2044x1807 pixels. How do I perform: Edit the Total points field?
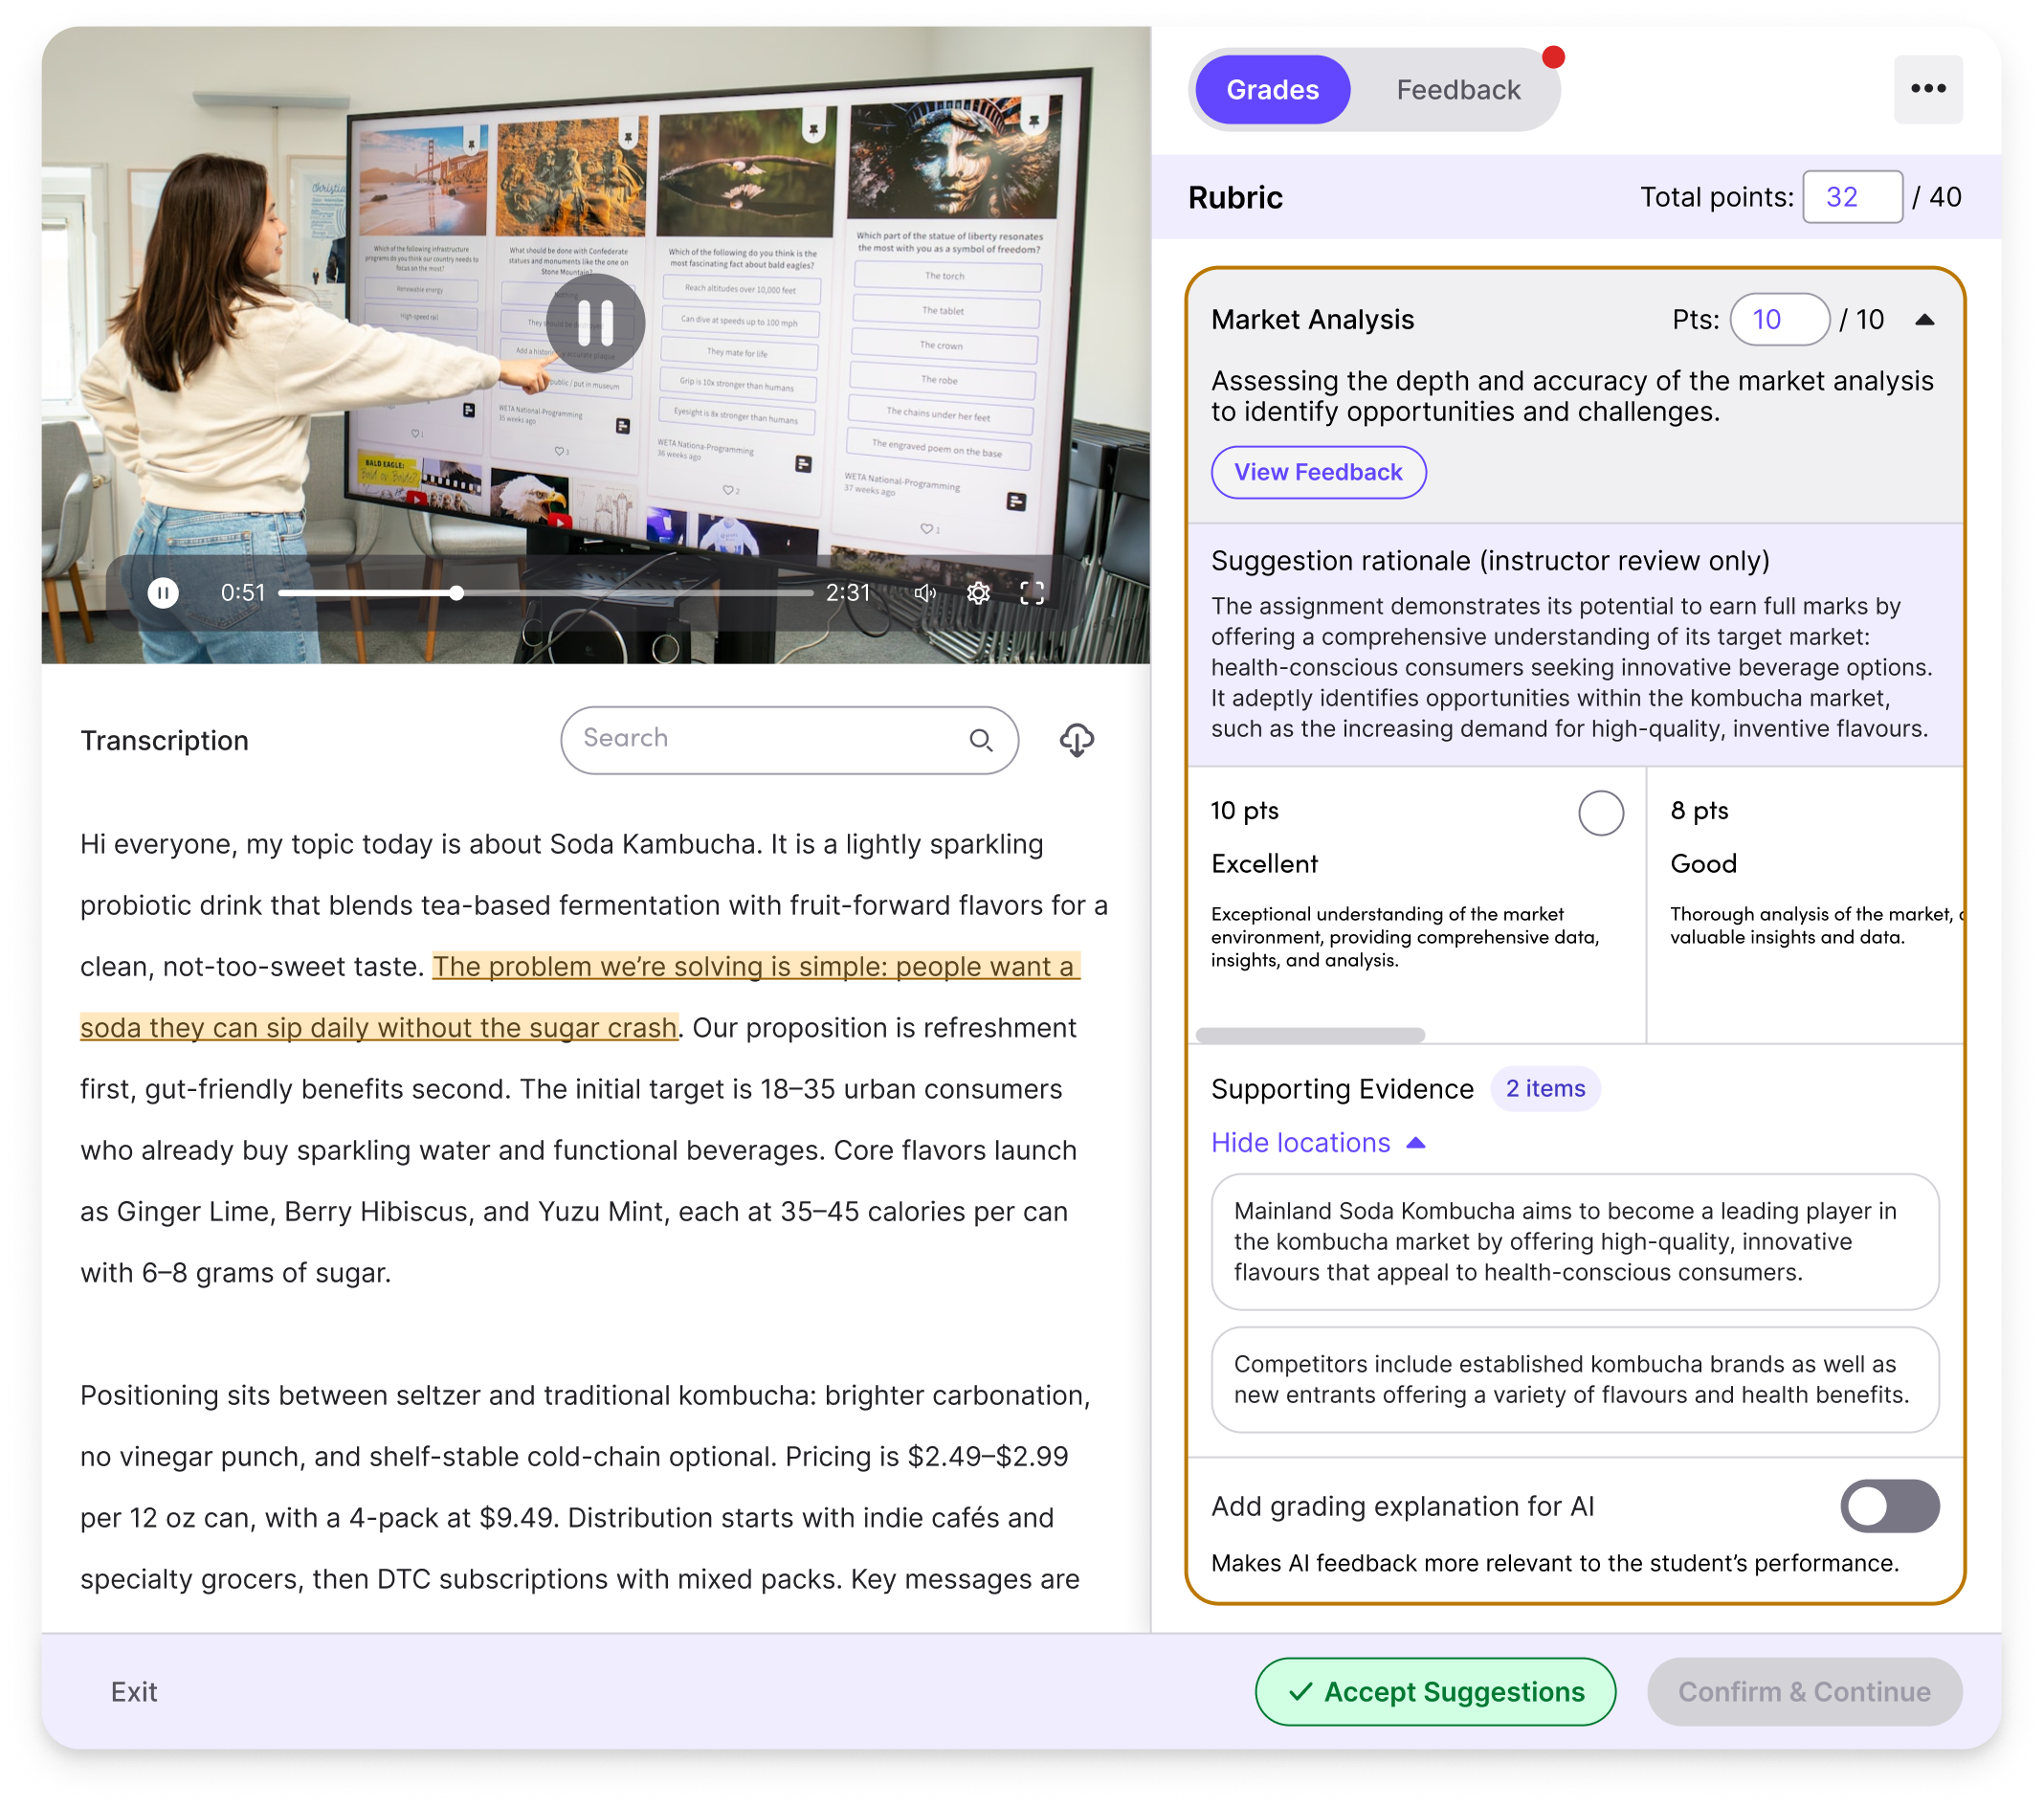tap(1852, 197)
